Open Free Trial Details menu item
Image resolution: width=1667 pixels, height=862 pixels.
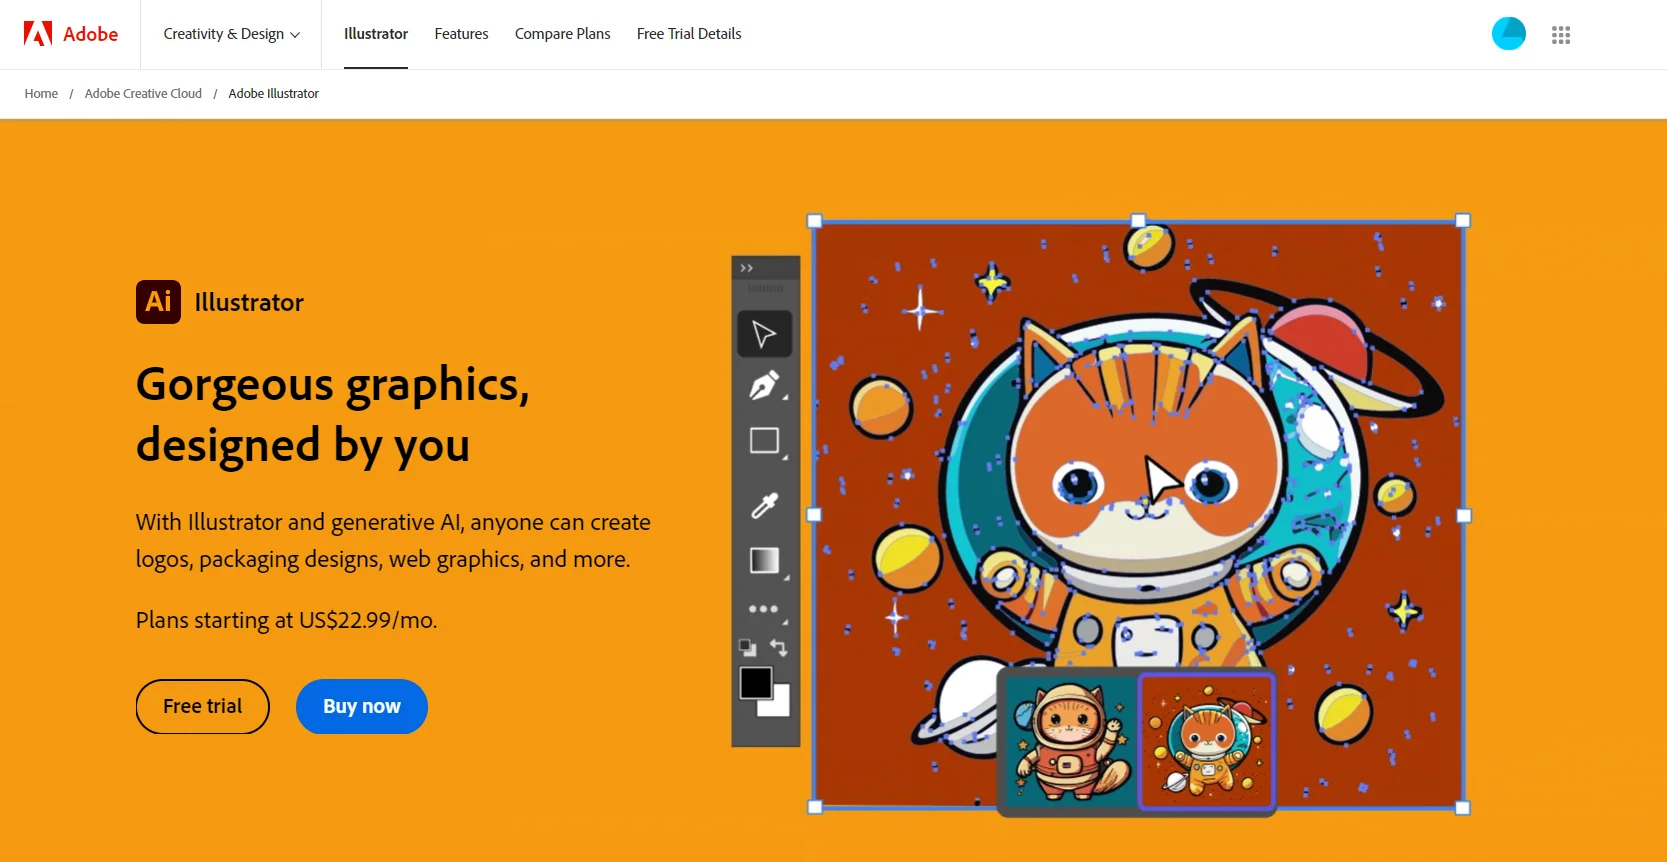(x=689, y=34)
